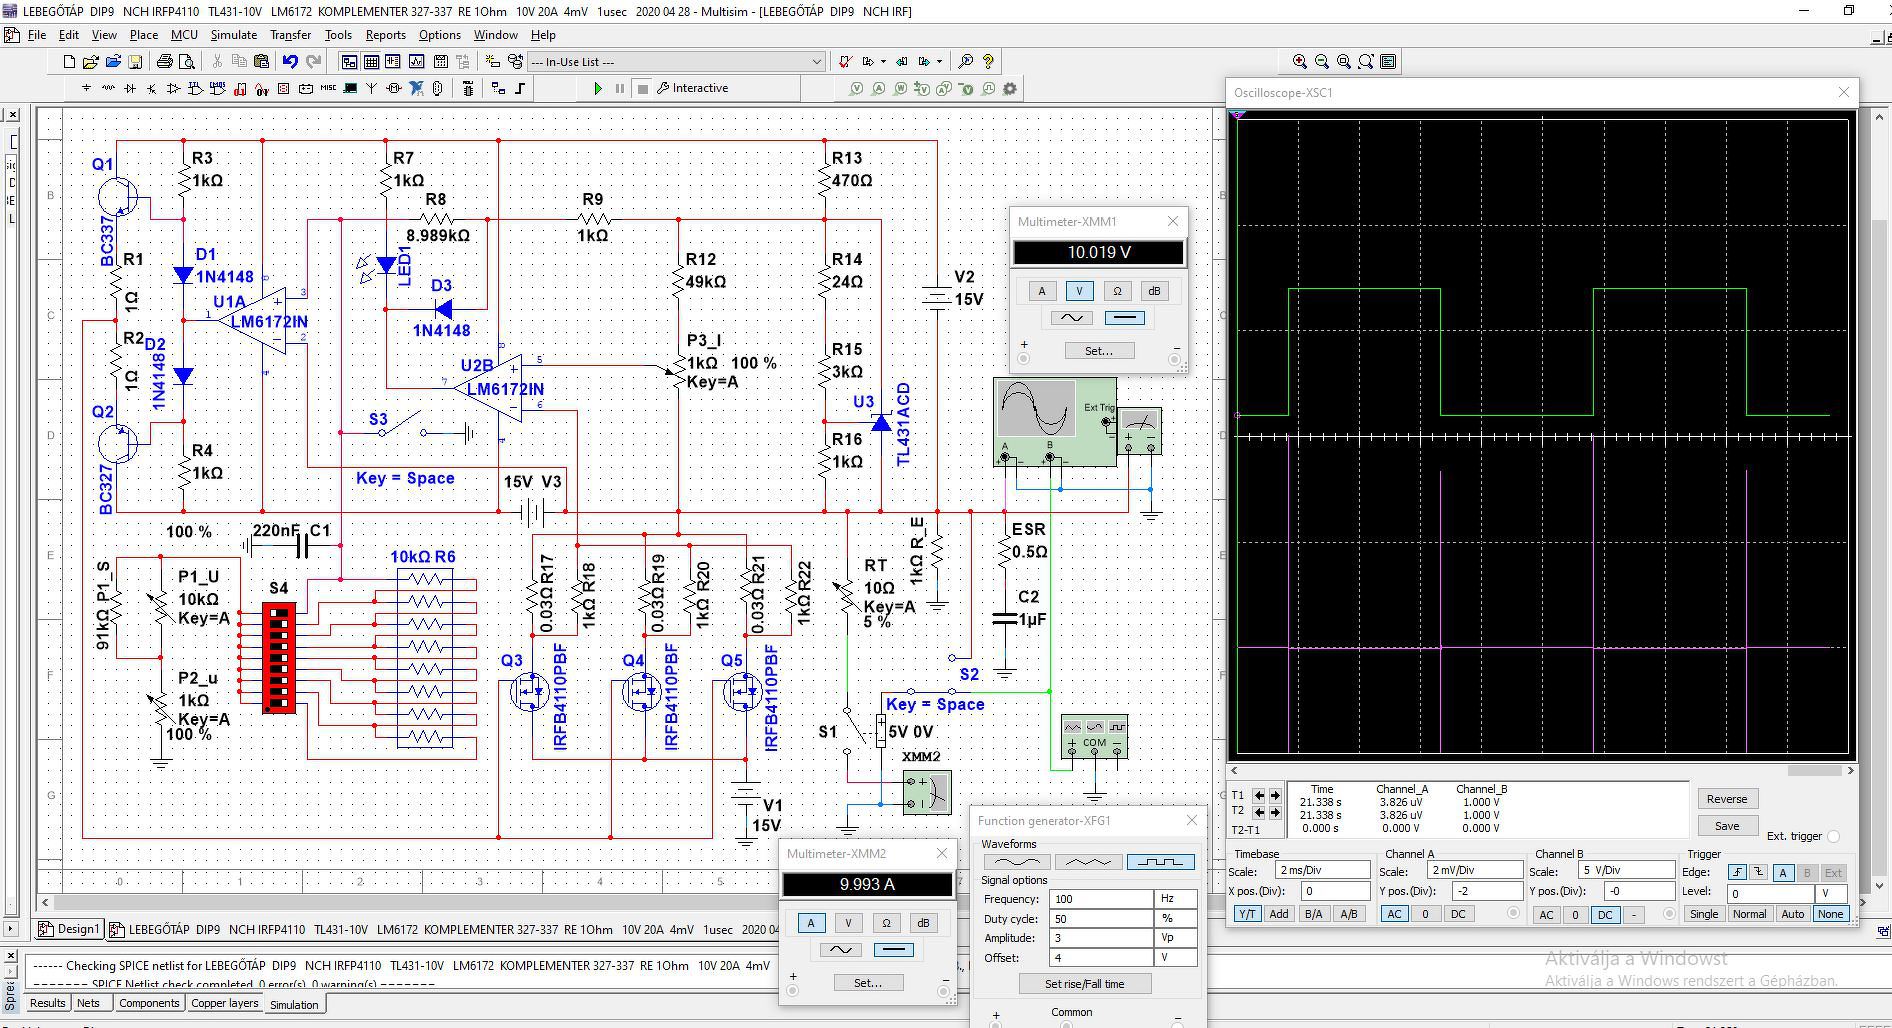The image size is (1892, 1028).
Task: Click the Print icon in the toolbar
Action: 164,62
